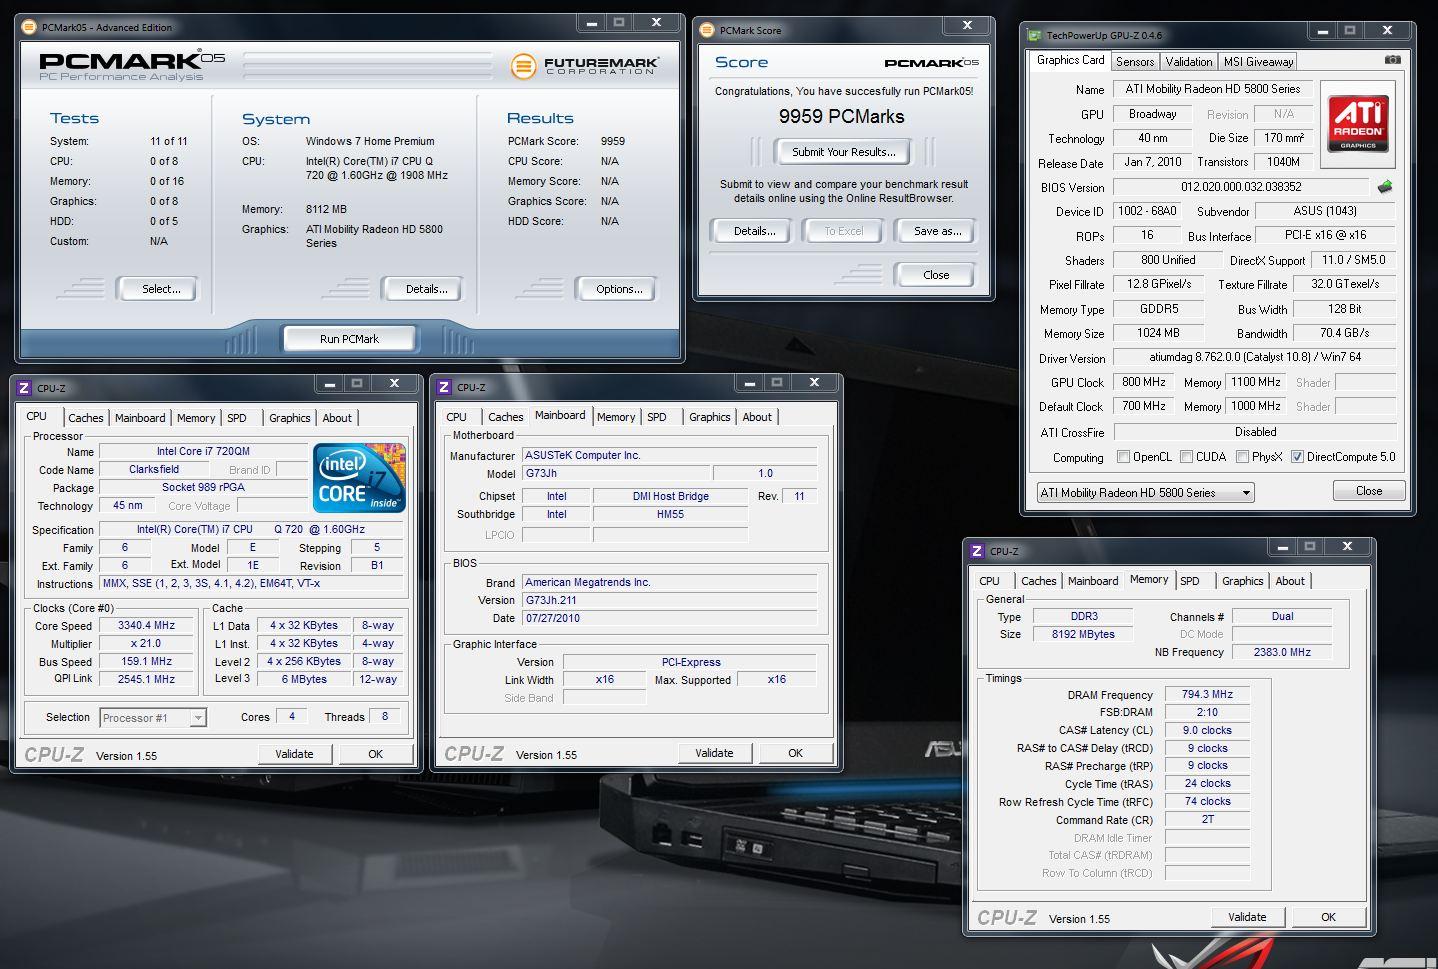
Task: Open the Processor #1 selection dropdown
Action: [x=153, y=717]
